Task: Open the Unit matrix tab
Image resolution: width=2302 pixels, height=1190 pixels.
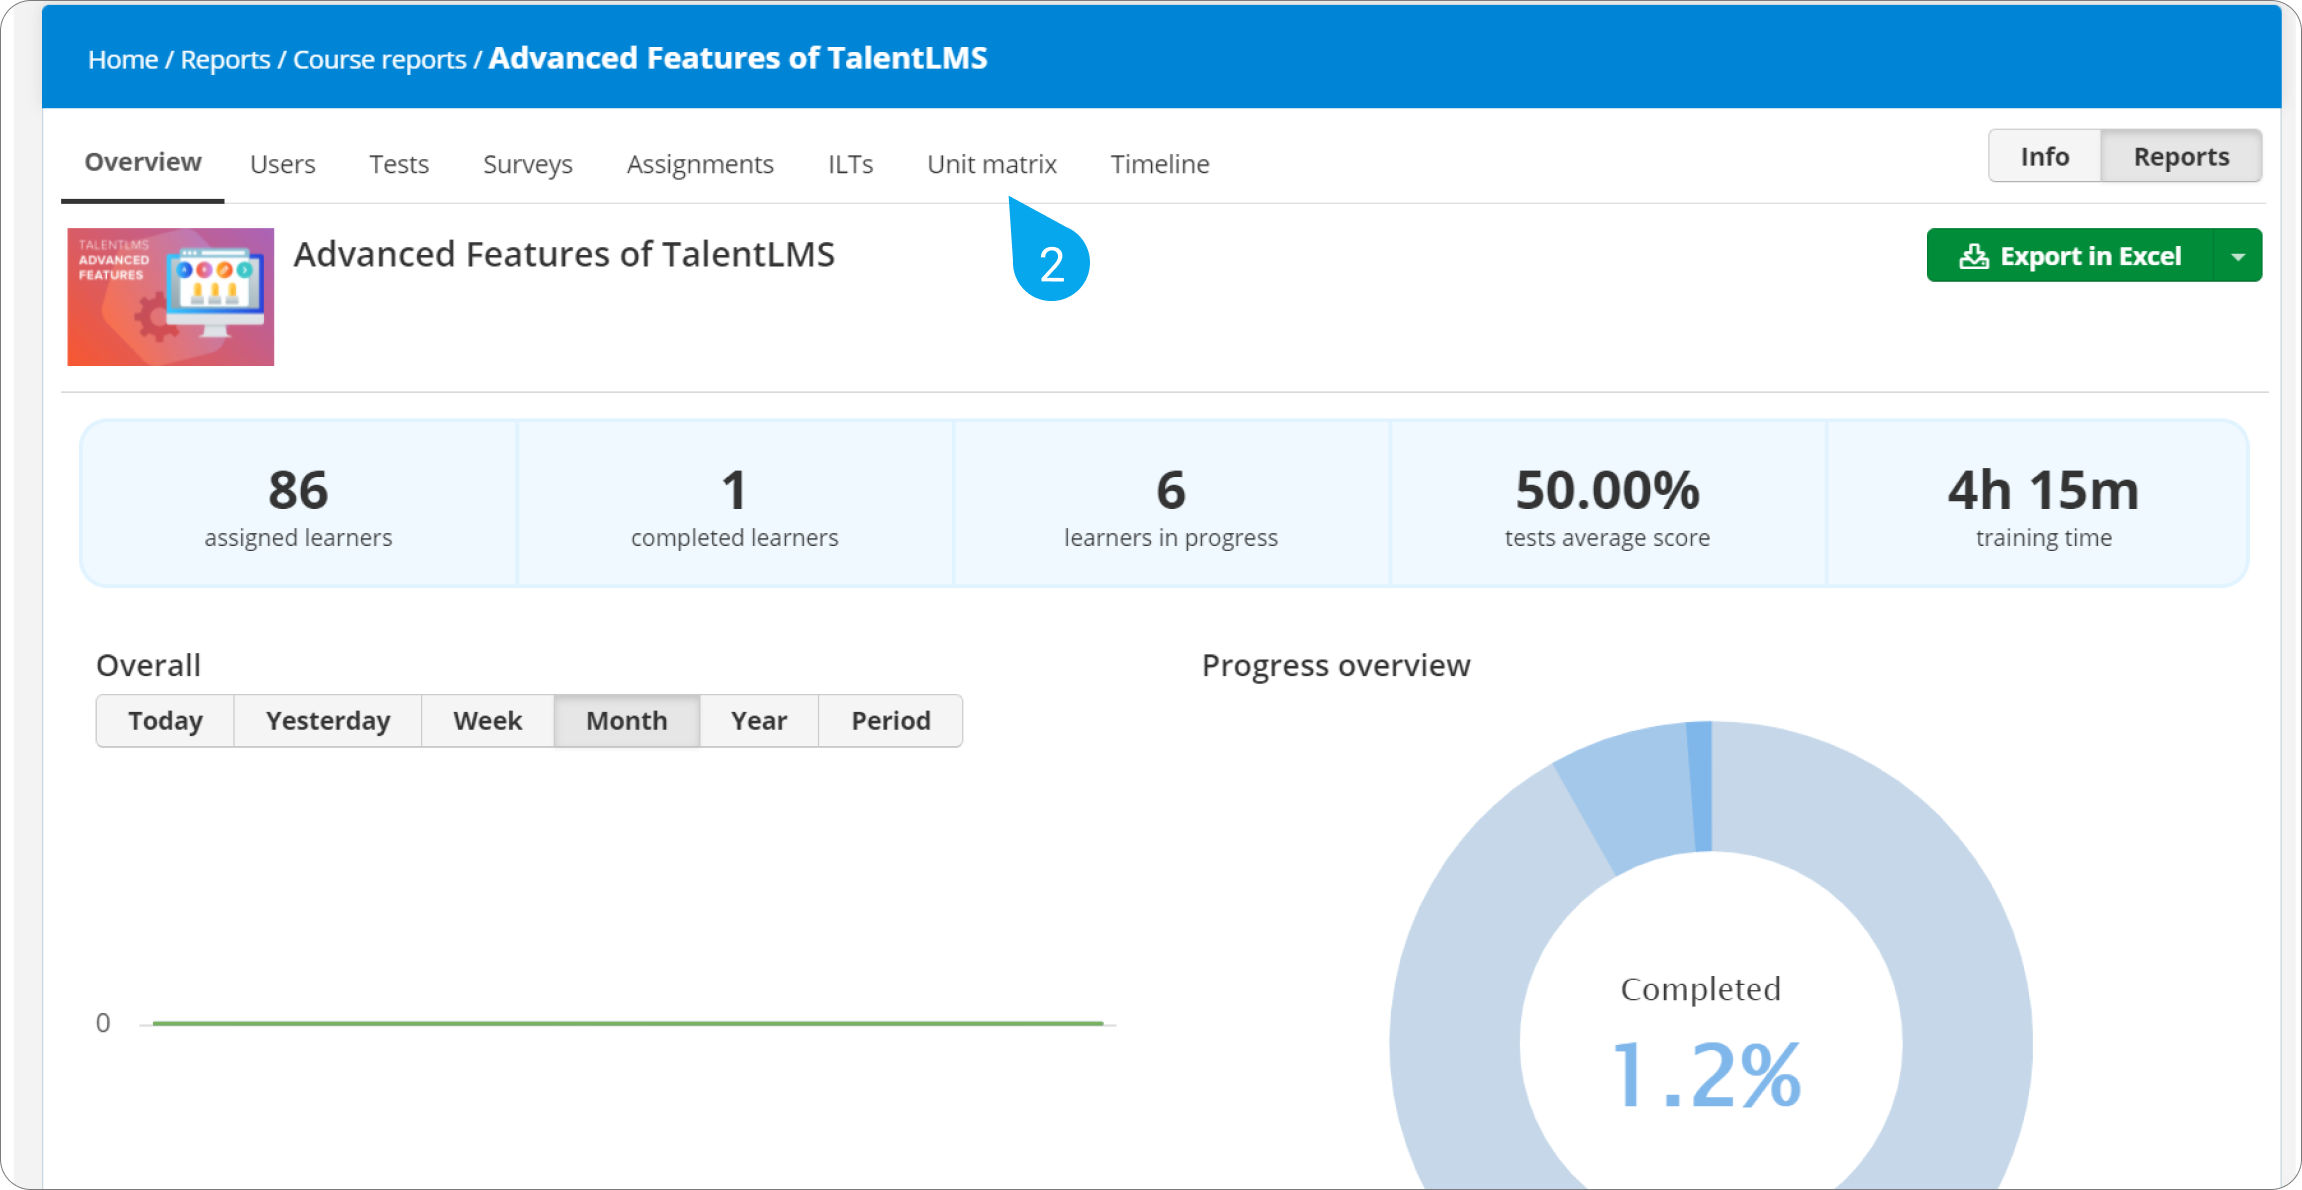Action: pyautogui.click(x=992, y=164)
